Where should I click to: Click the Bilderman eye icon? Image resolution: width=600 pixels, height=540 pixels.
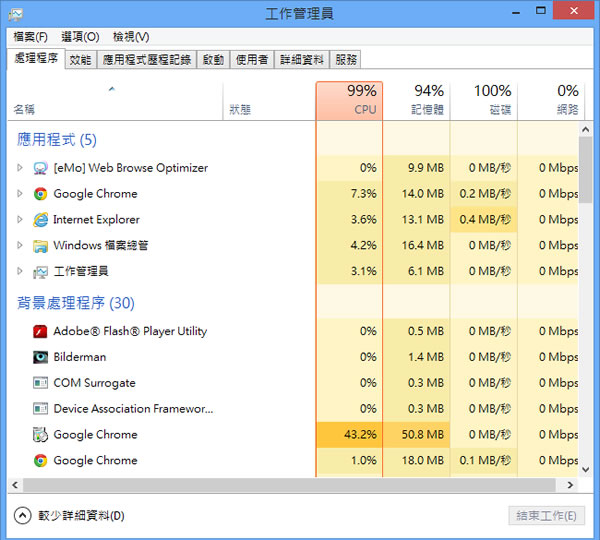pyautogui.click(x=40, y=357)
